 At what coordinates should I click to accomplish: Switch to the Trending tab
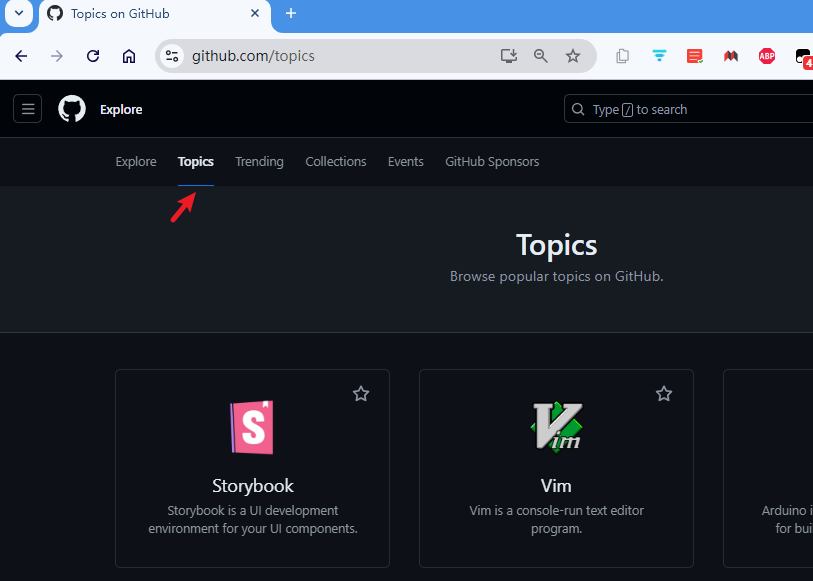[x=259, y=161]
